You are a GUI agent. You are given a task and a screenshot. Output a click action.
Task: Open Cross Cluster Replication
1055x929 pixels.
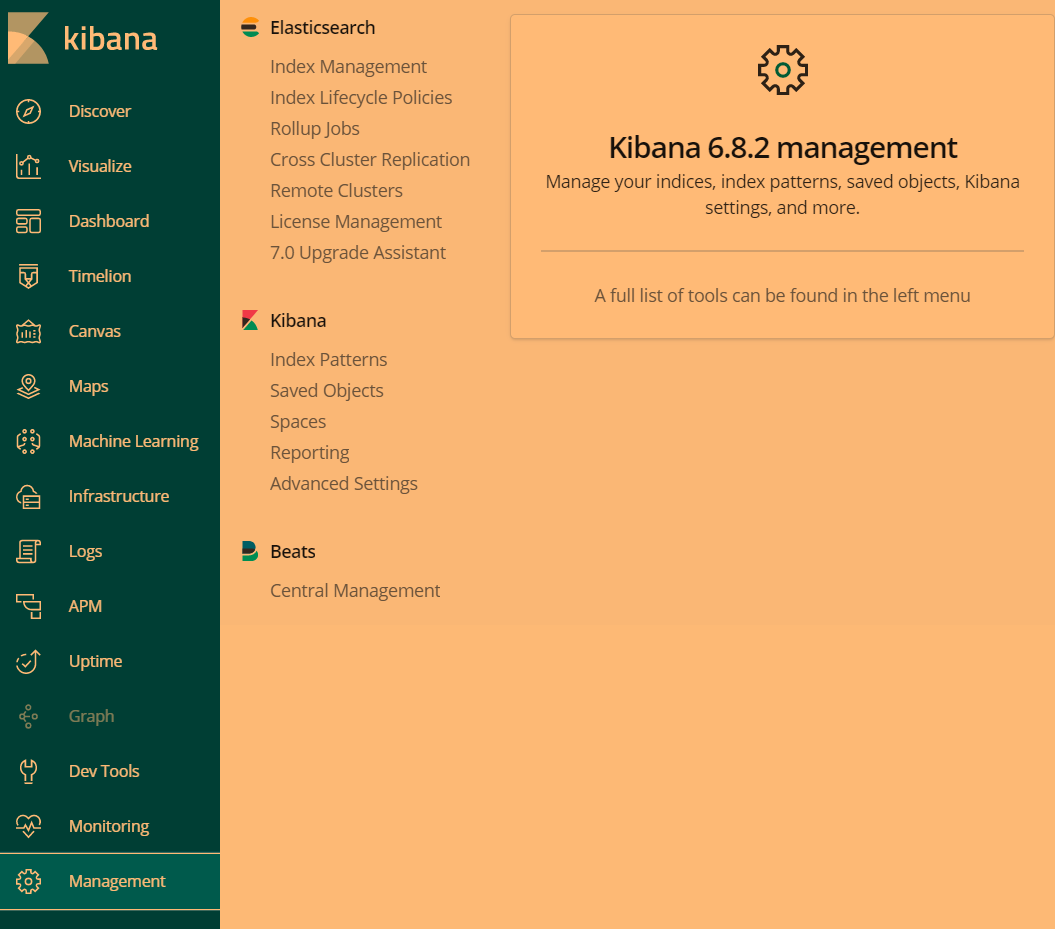(370, 159)
